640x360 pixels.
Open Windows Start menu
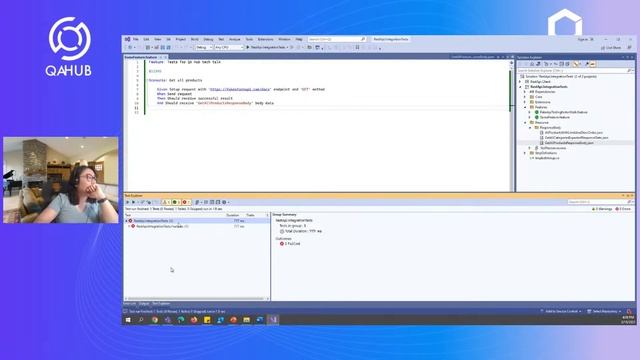[x=128, y=320]
